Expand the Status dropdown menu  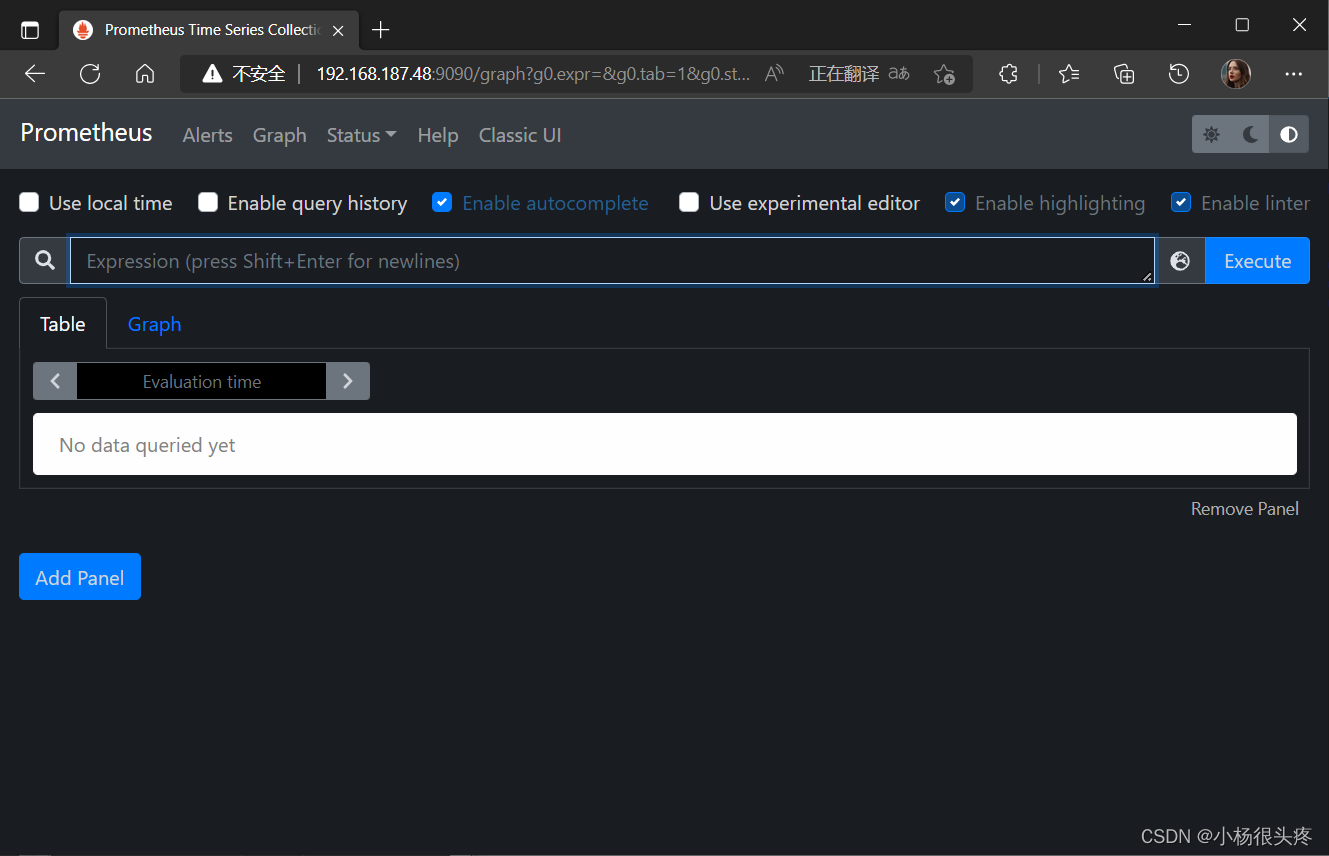[x=361, y=135]
